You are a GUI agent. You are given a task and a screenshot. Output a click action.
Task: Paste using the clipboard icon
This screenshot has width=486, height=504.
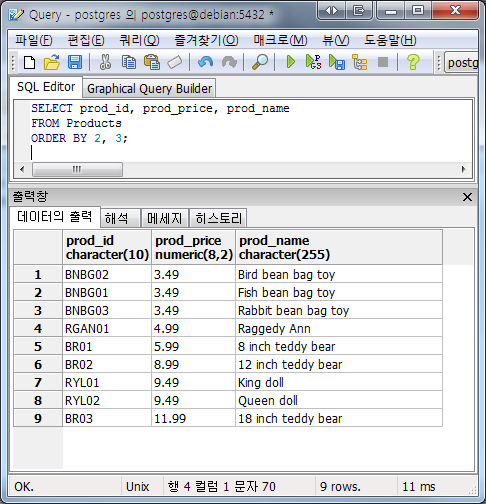(x=152, y=62)
